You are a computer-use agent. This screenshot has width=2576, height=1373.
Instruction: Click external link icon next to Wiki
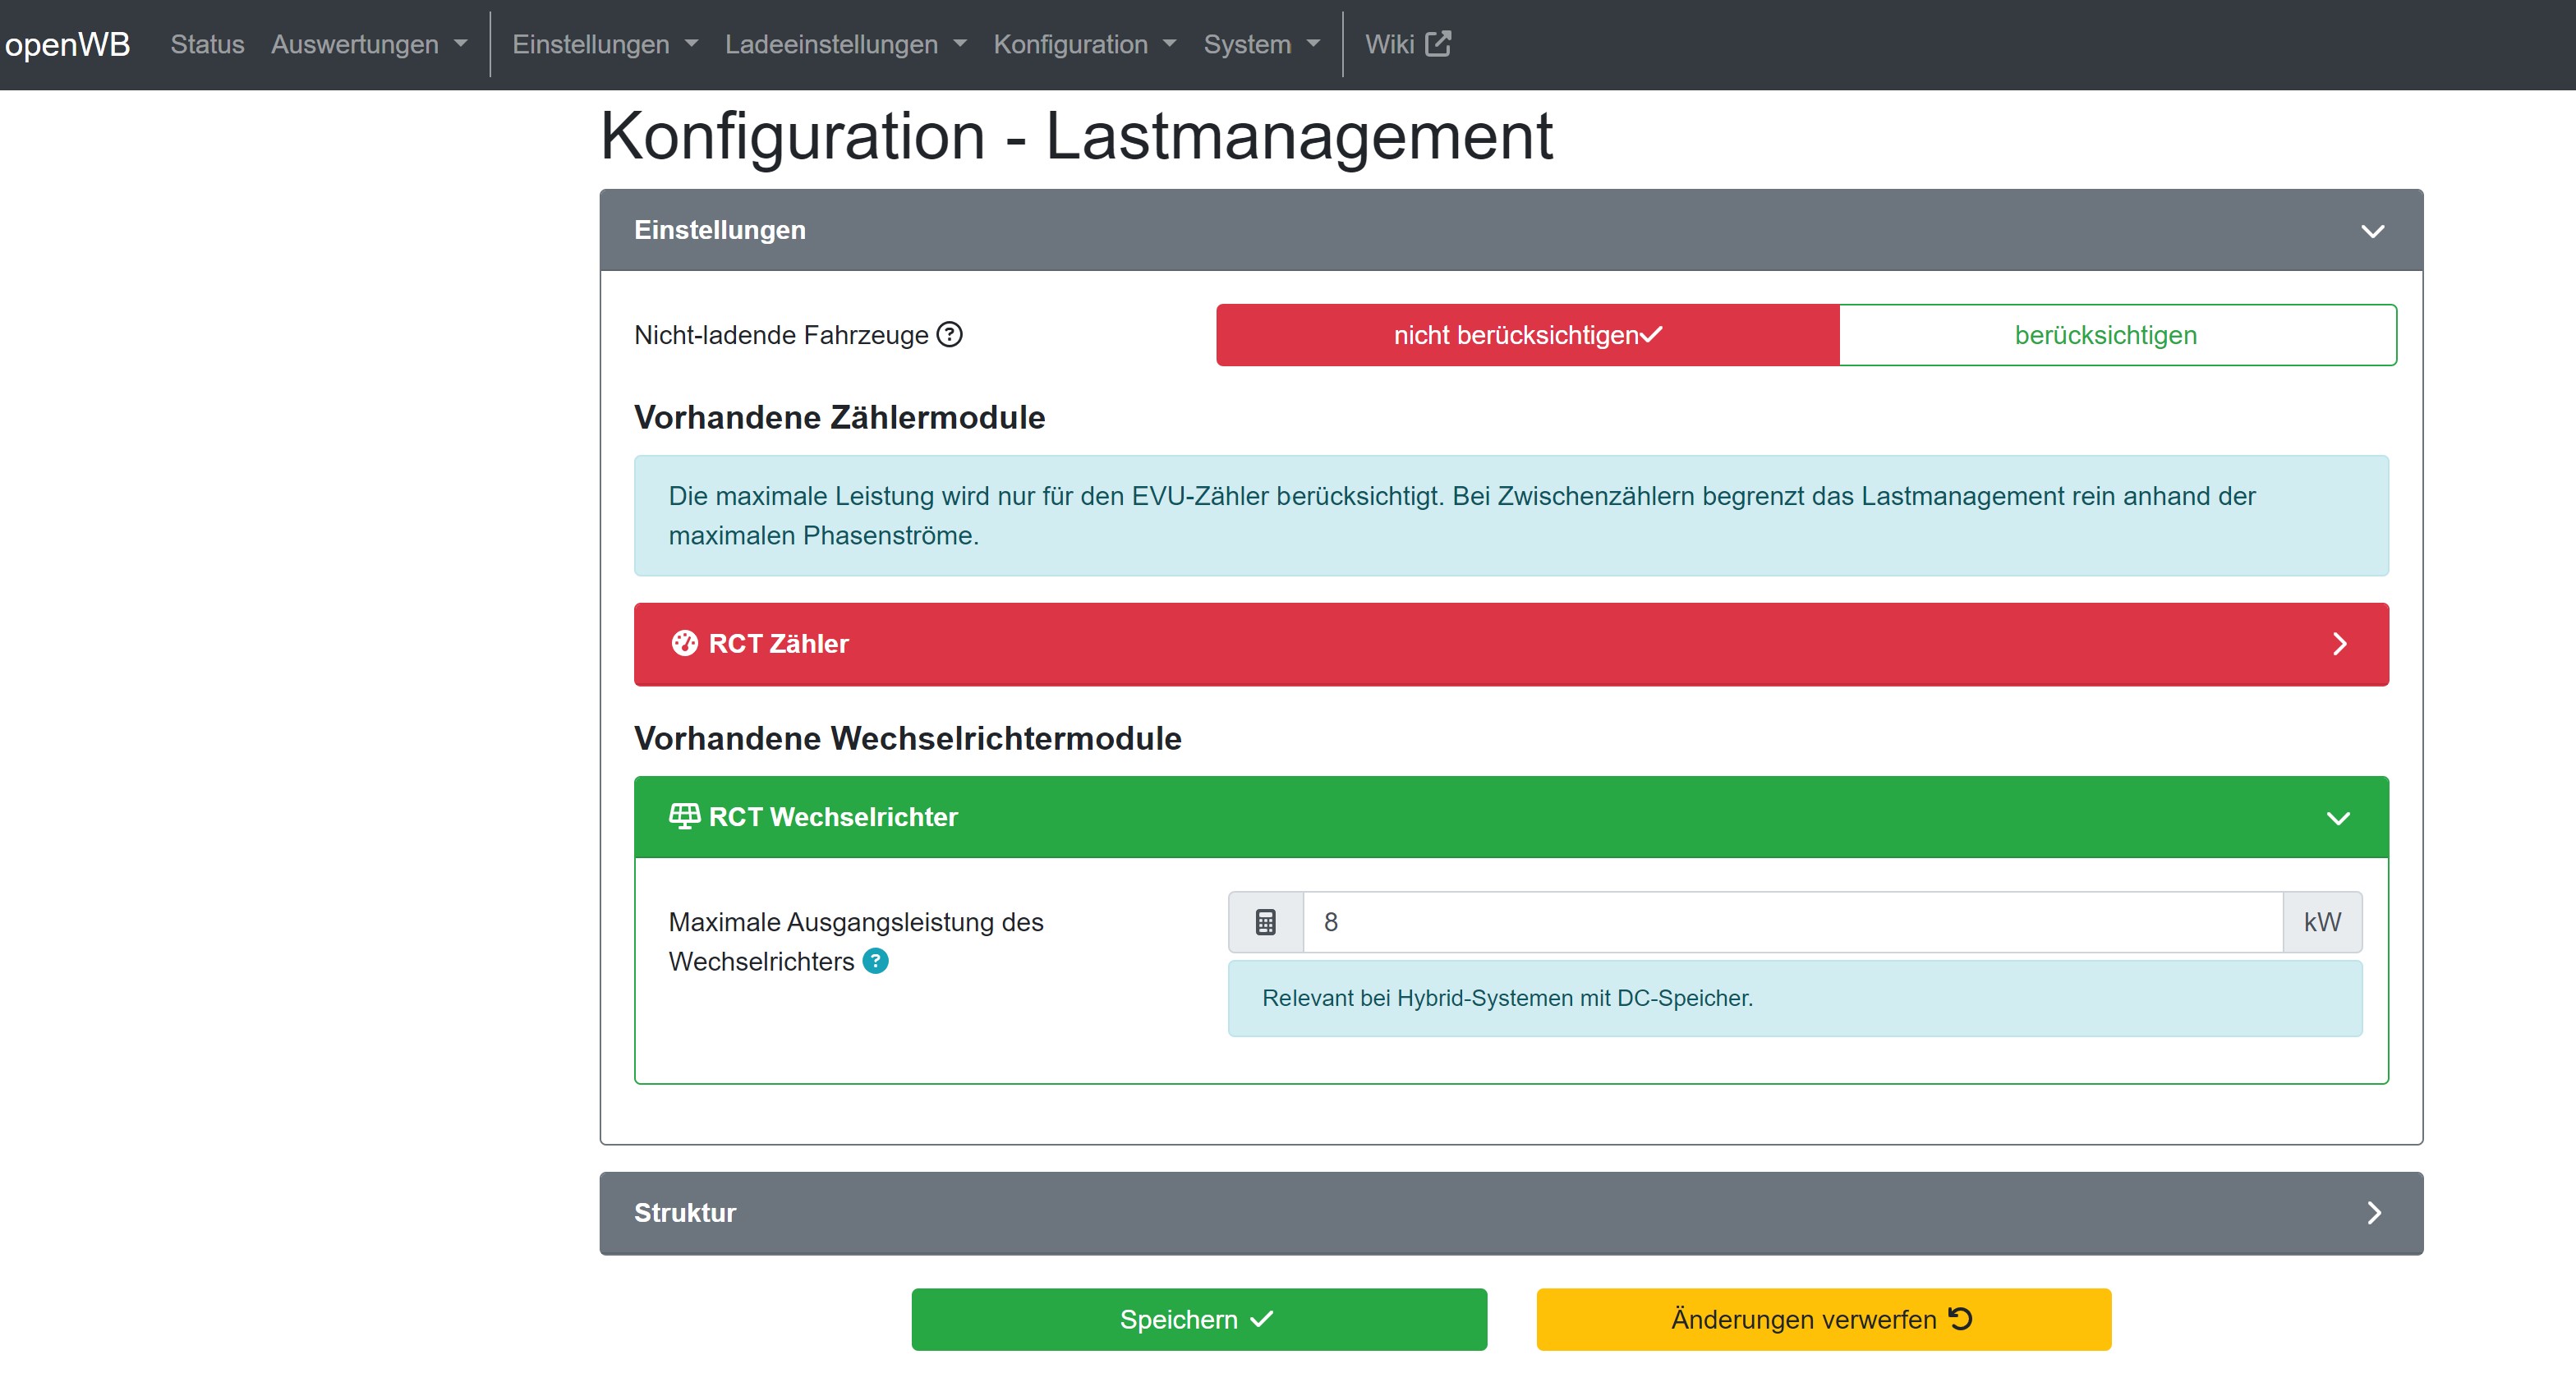click(x=1437, y=44)
